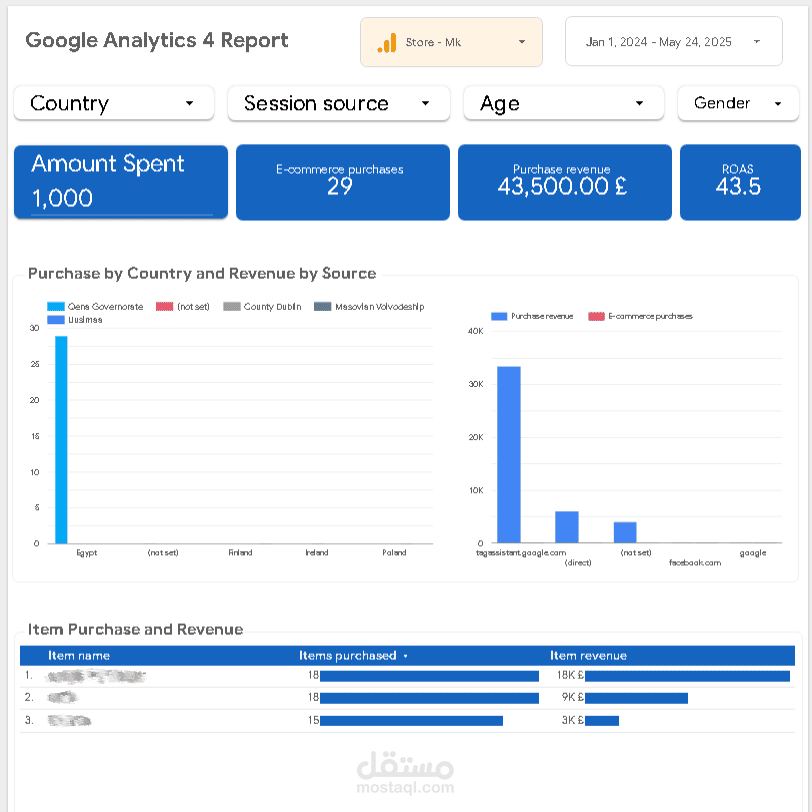Click the Purchase by Country and Revenue by Source heading
This screenshot has height=812, width=812.
point(202,273)
